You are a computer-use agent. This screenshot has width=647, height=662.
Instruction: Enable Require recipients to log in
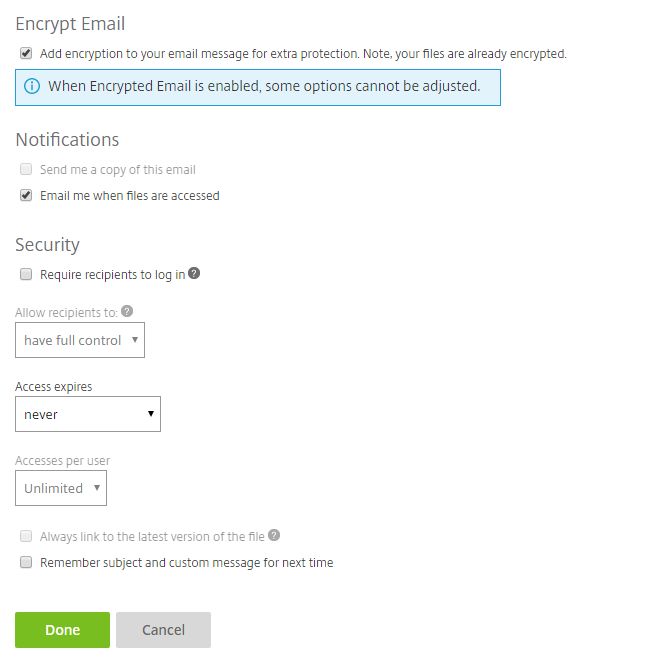click(26, 274)
